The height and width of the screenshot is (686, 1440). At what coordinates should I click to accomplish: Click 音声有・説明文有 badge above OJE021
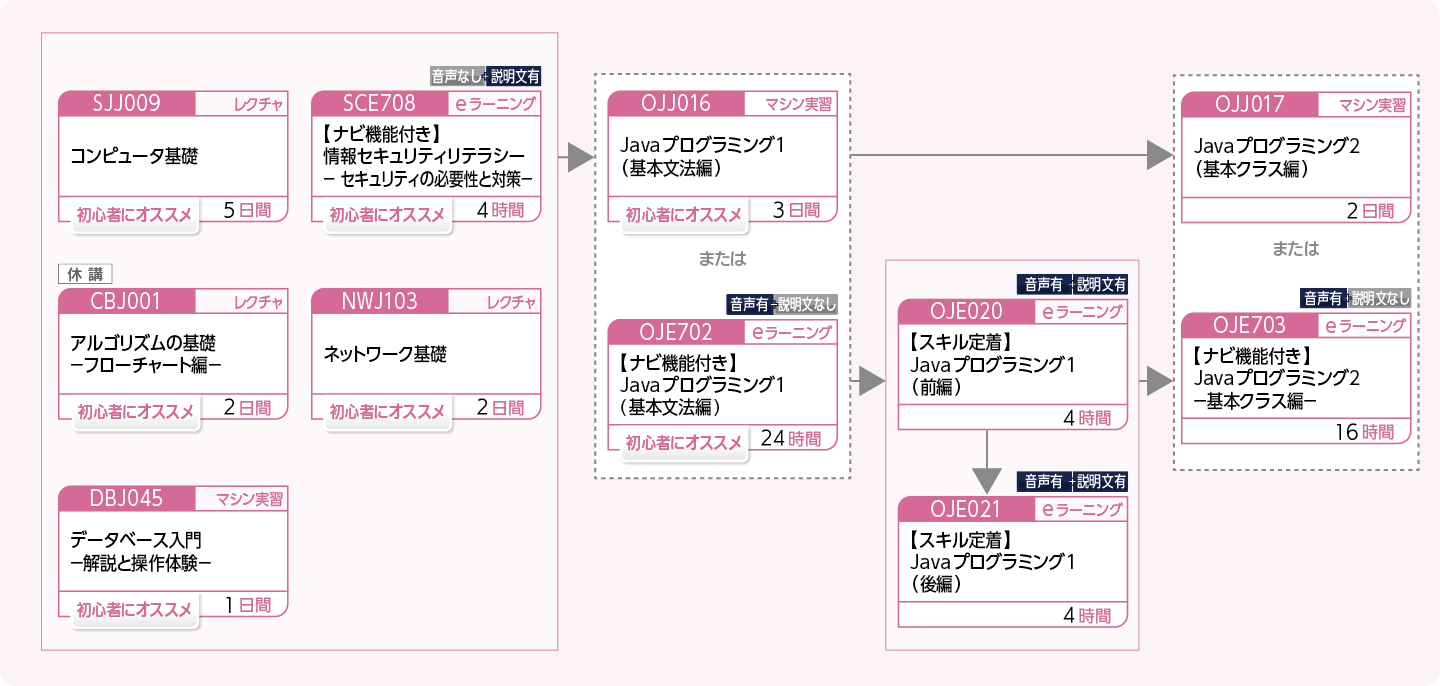point(1072,481)
